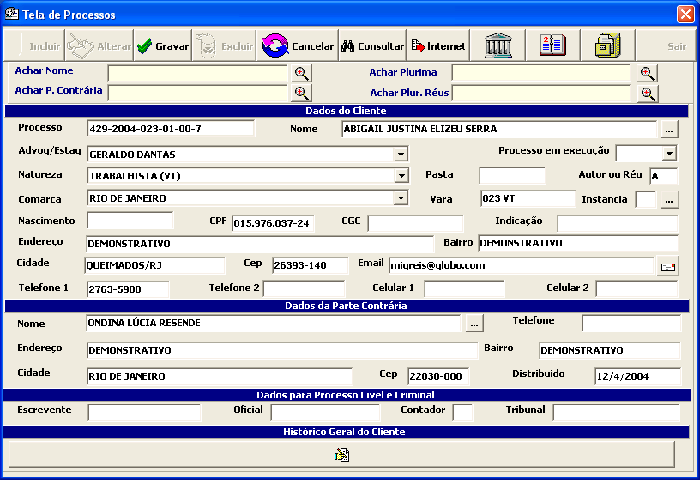Open the Natureza dropdown list

tap(400, 176)
